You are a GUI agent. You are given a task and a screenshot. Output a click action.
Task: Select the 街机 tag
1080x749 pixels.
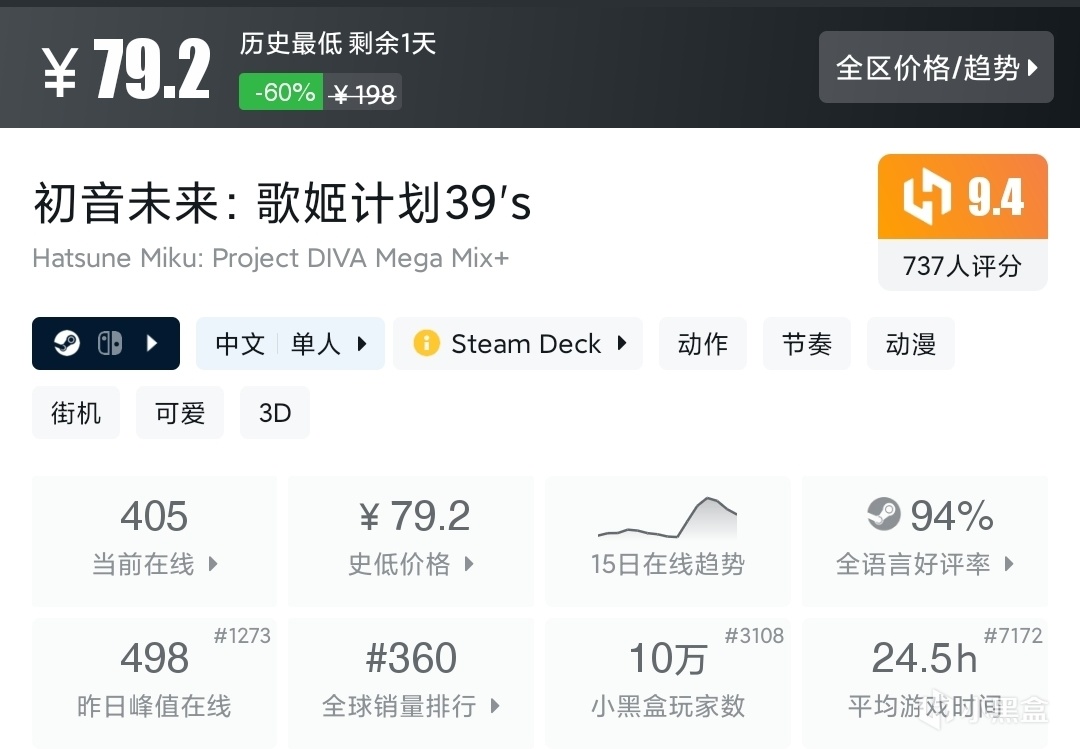(x=76, y=413)
